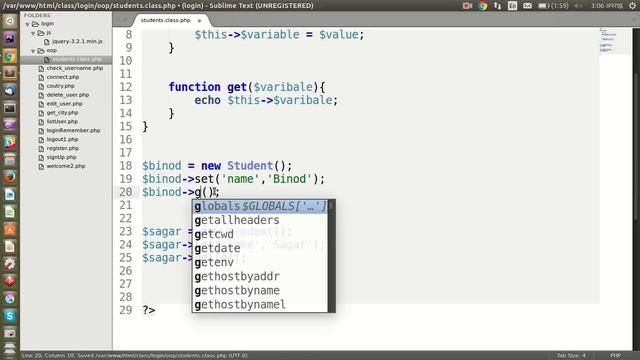Open welcome2.php file
This screenshot has height=360, width=640.
66,166
